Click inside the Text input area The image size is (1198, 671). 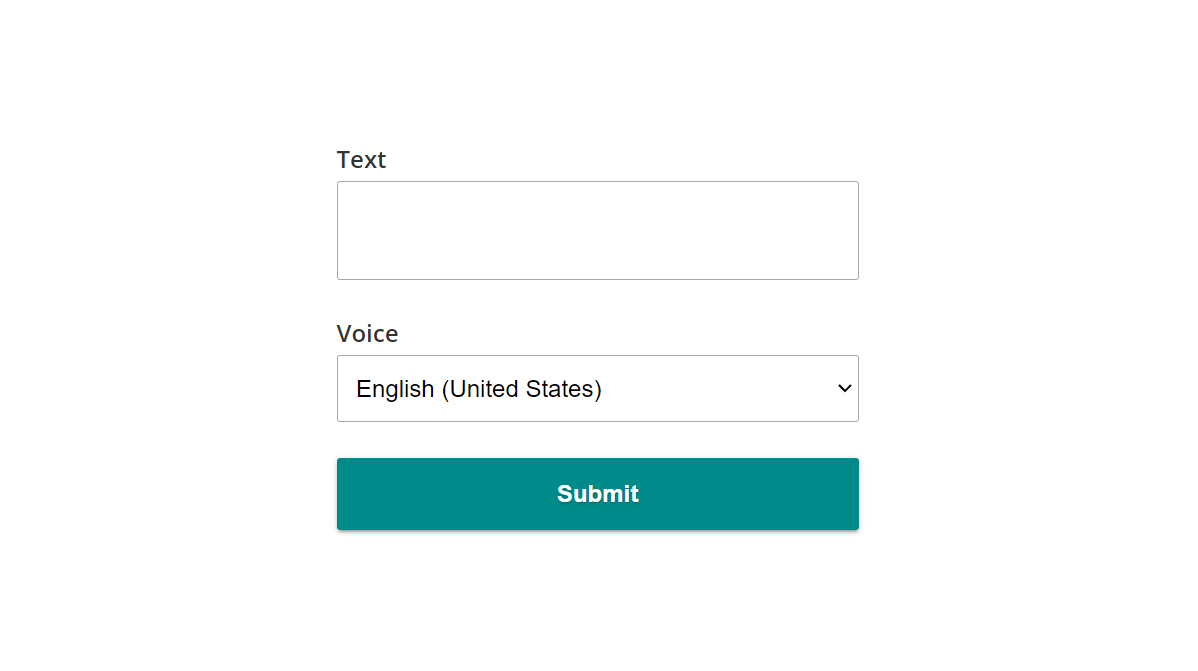(x=597, y=230)
